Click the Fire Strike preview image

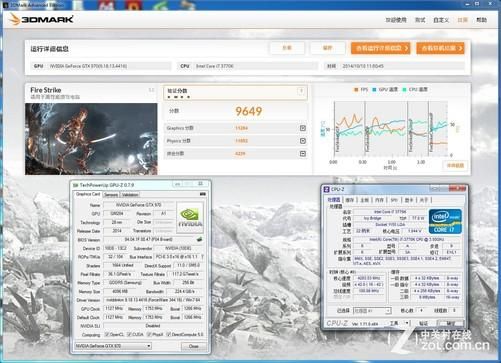click(91, 139)
